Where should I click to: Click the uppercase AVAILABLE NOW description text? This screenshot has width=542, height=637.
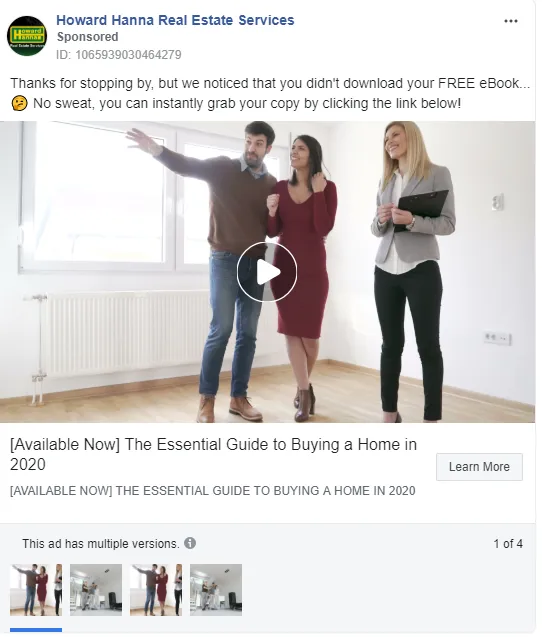212,491
